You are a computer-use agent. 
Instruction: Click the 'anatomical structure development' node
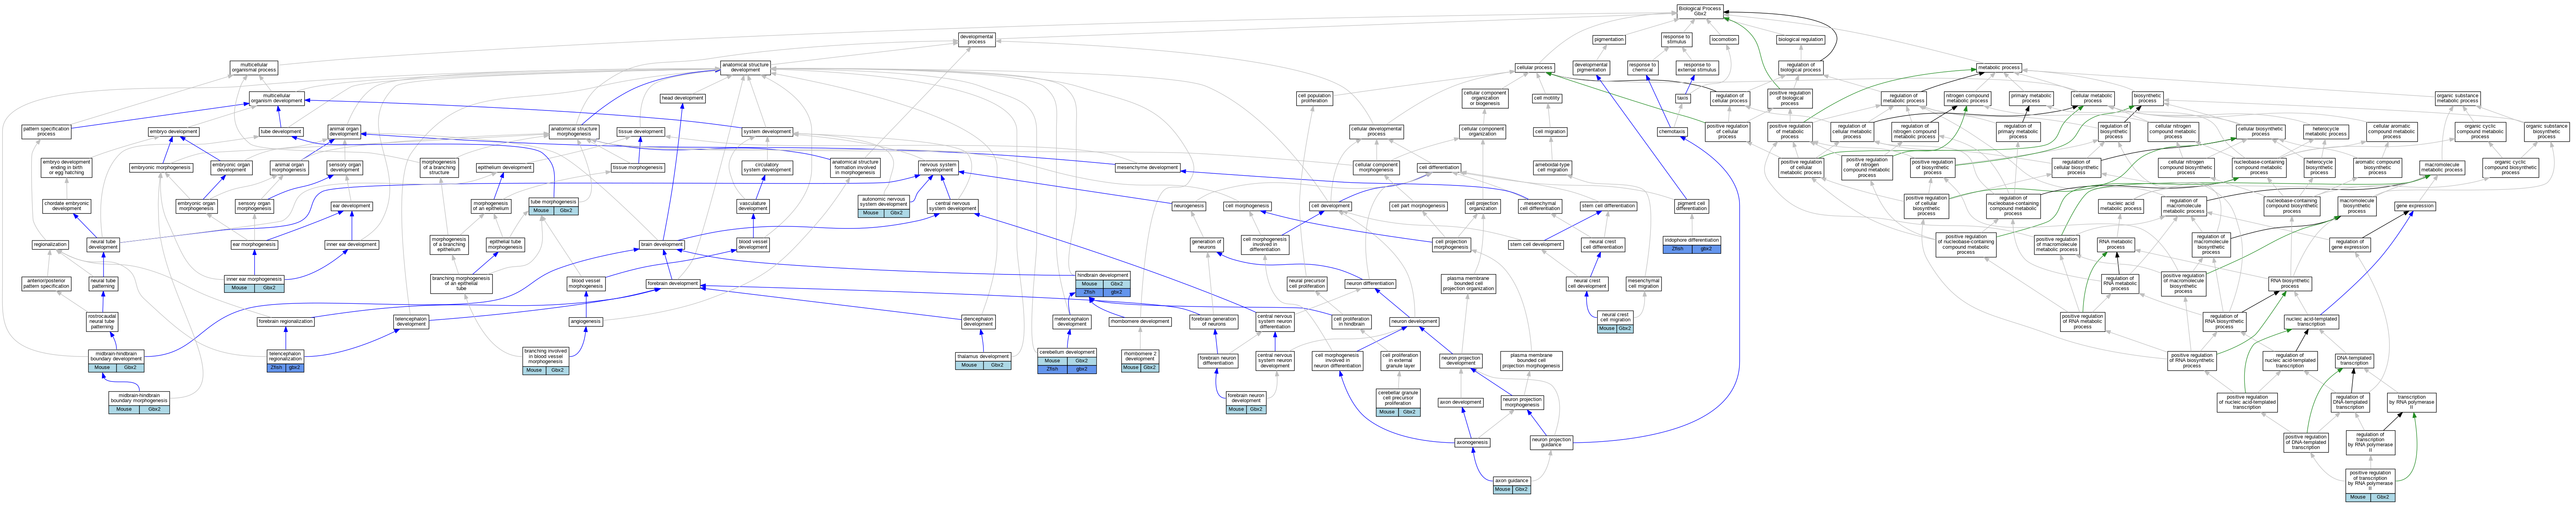(745, 68)
